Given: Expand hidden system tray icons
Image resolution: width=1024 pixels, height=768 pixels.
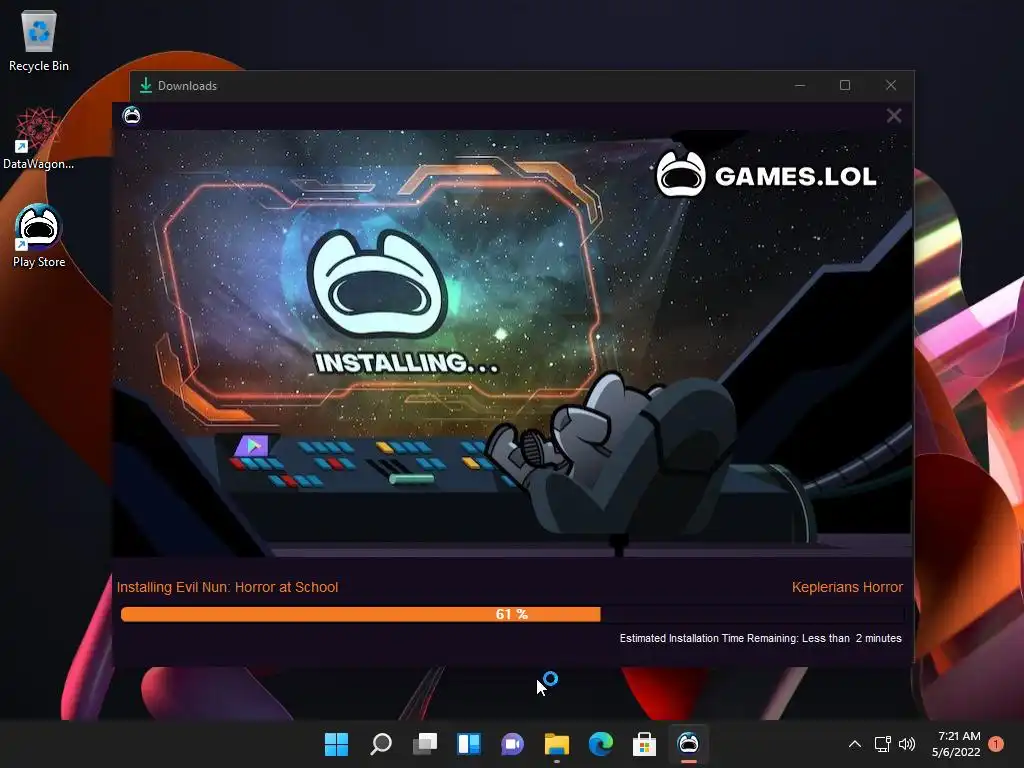Looking at the screenshot, I should pyautogui.click(x=855, y=744).
